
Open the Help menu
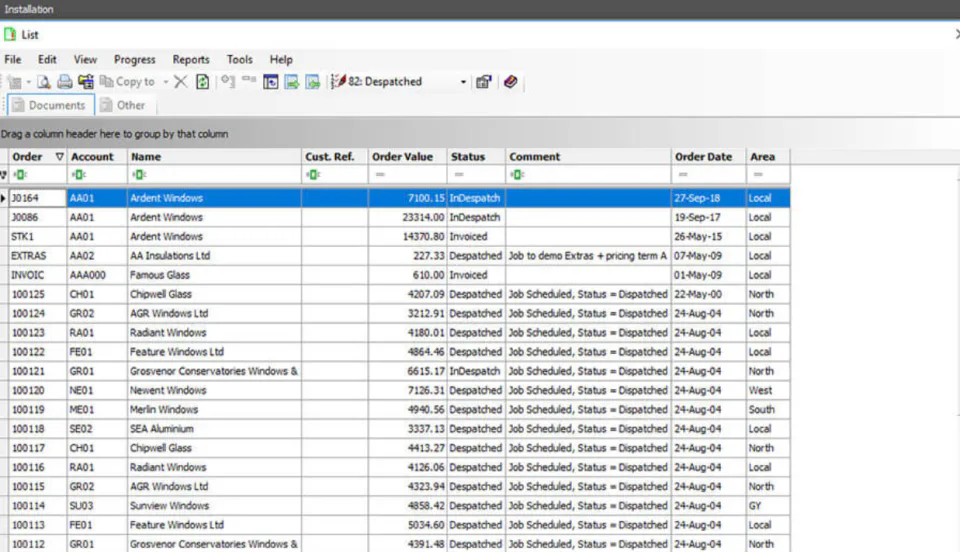pyautogui.click(x=281, y=59)
